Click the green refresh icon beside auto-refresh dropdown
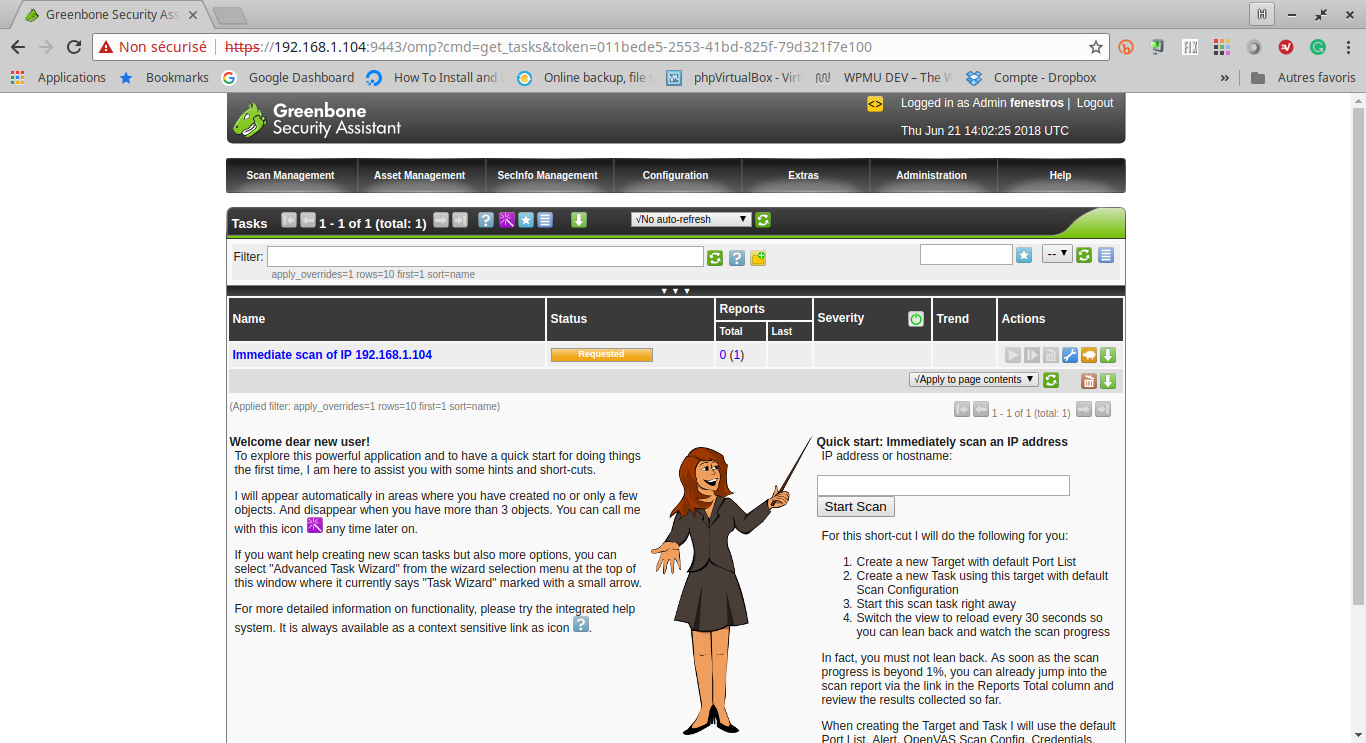Screen dimensions: 1366x743 [x=763, y=220]
